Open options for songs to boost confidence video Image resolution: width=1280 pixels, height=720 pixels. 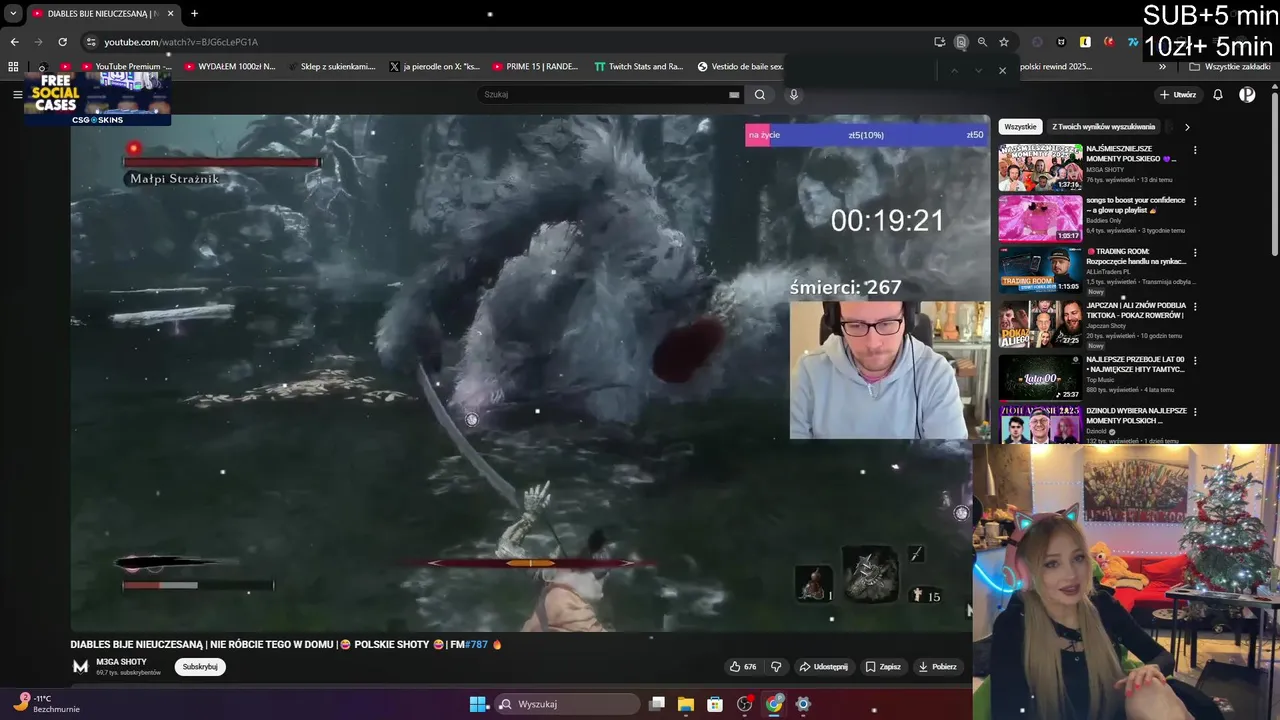pyautogui.click(x=1195, y=201)
